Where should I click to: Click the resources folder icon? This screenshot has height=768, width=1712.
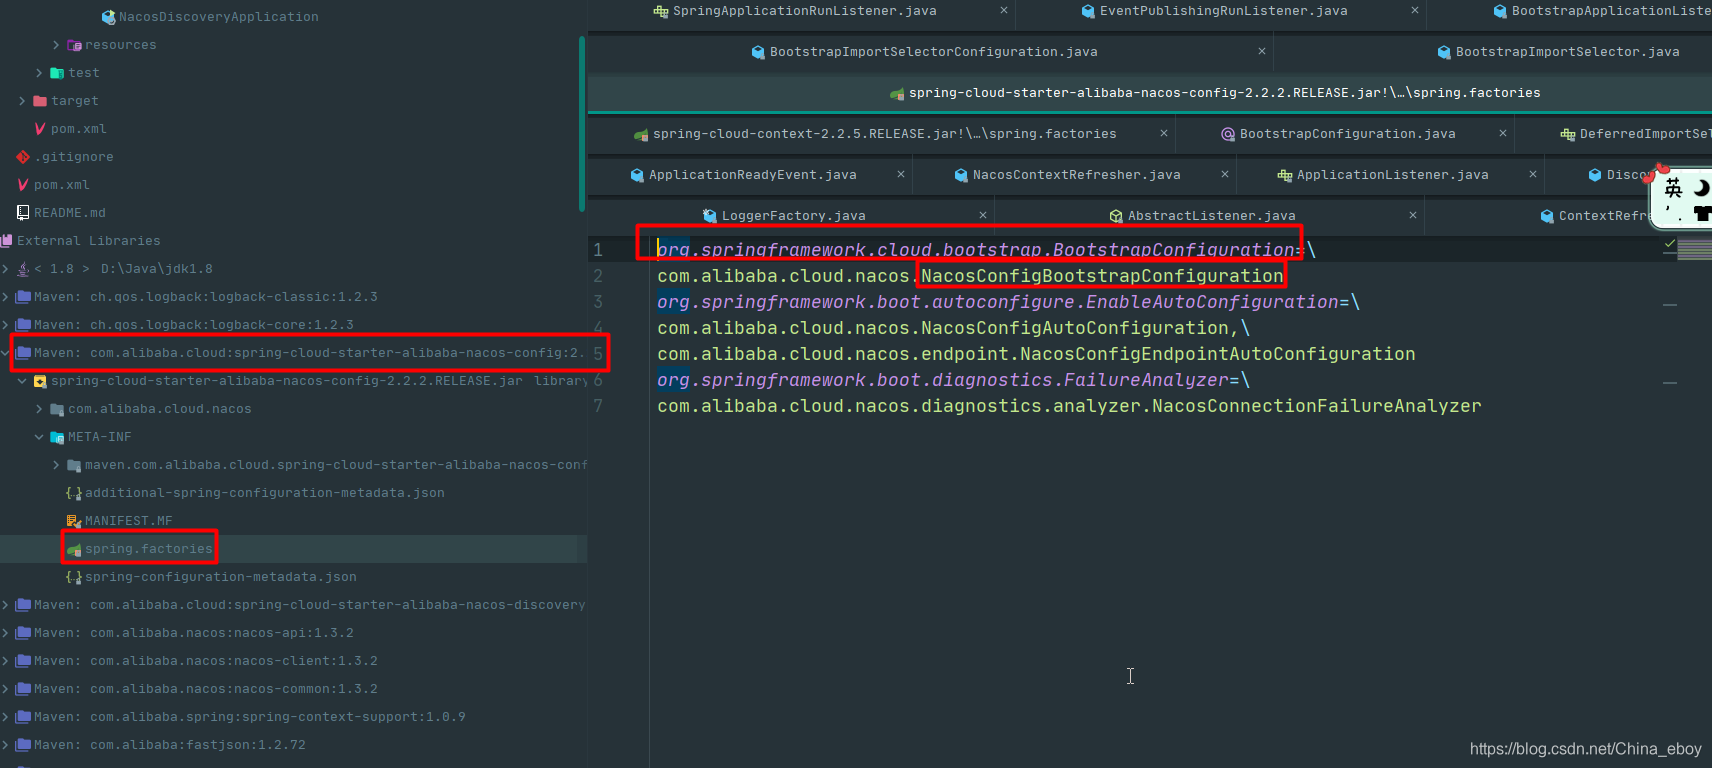[x=74, y=45]
